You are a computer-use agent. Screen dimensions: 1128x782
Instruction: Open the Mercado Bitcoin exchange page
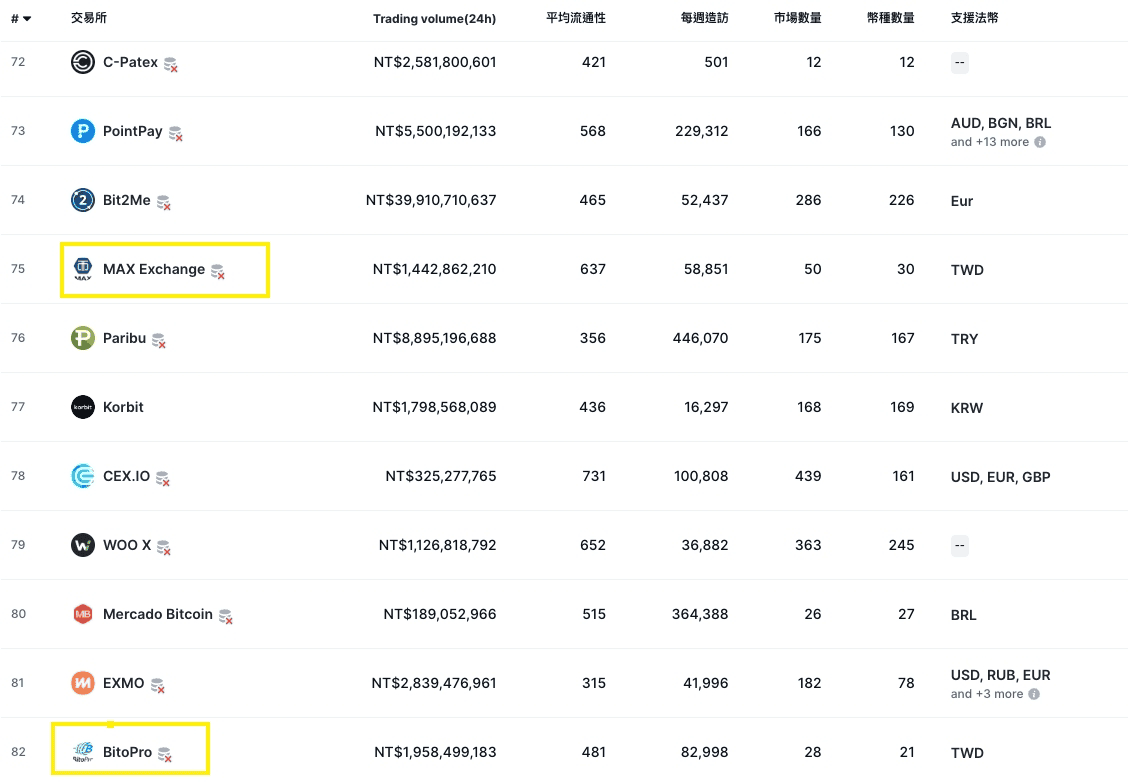[x=158, y=614]
